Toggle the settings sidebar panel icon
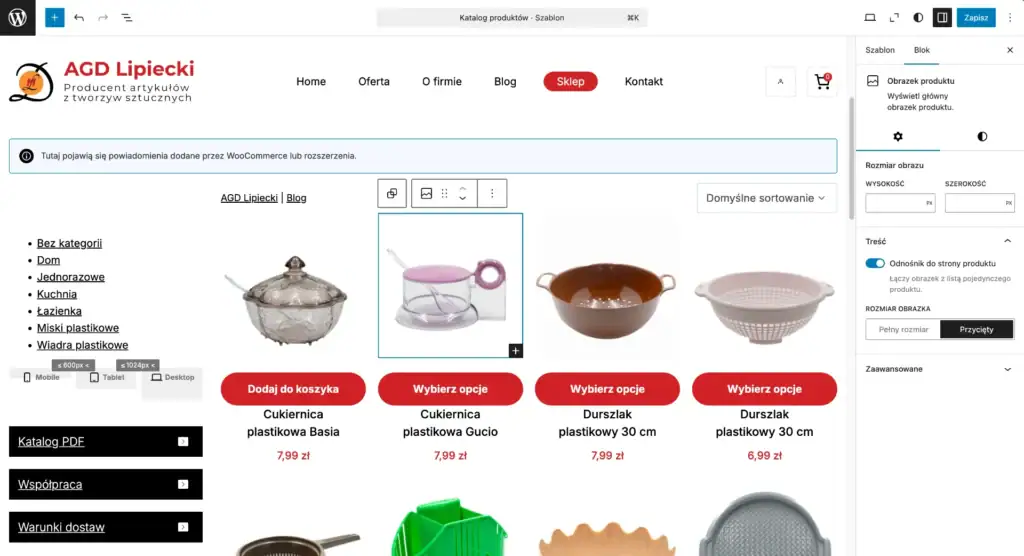 click(x=942, y=18)
